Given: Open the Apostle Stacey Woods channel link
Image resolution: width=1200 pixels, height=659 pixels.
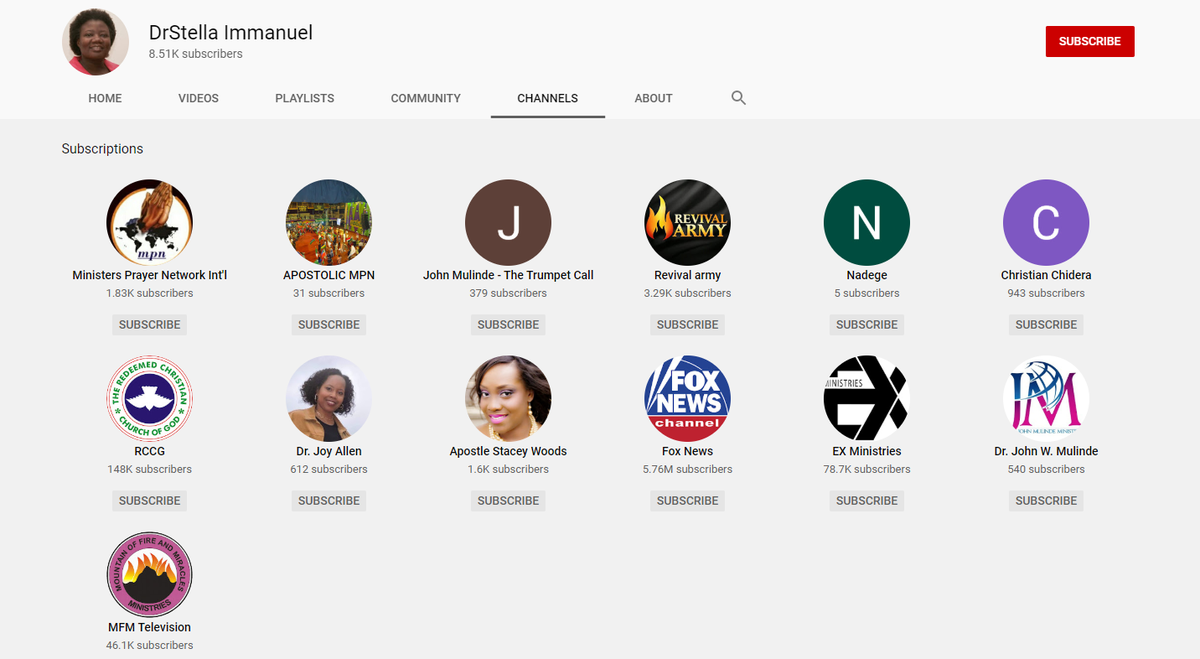Looking at the screenshot, I should [508, 451].
